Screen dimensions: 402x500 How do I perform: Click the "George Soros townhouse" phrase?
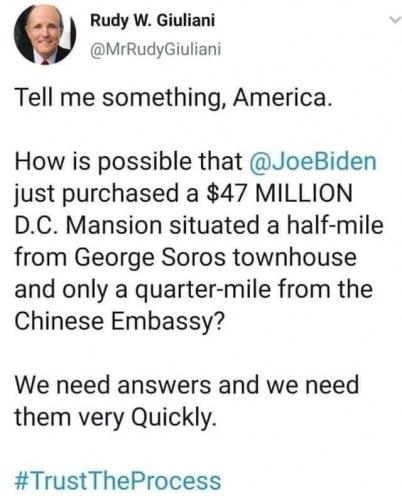pyautogui.click(x=215, y=258)
